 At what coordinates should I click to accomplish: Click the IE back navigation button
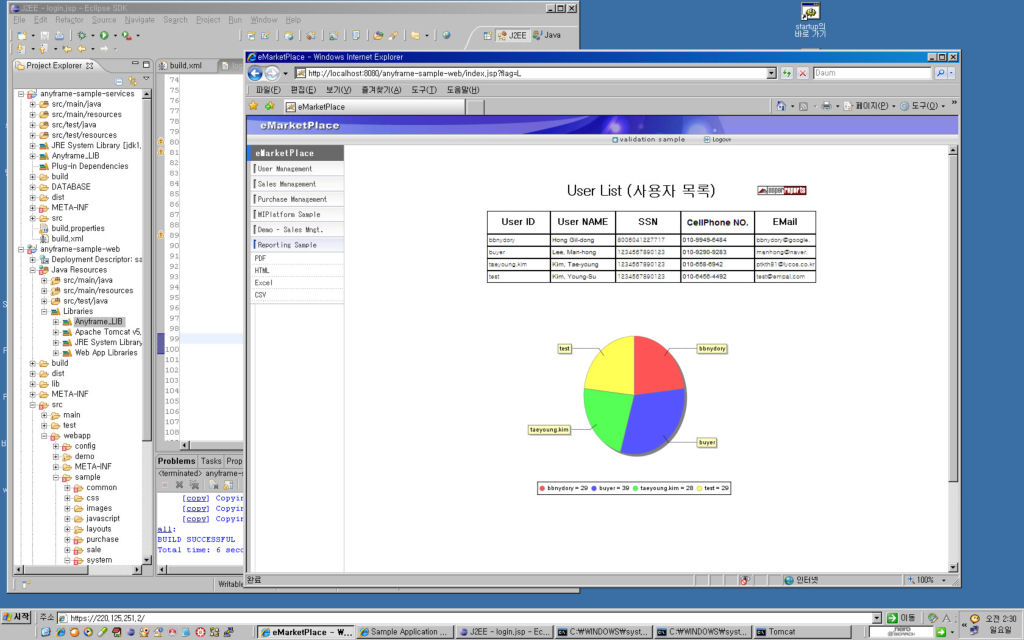click(x=255, y=73)
